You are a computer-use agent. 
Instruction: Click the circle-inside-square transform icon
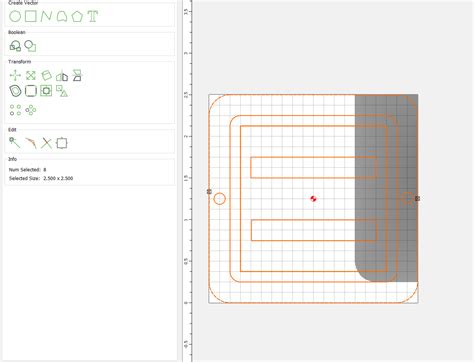tap(46, 91)
